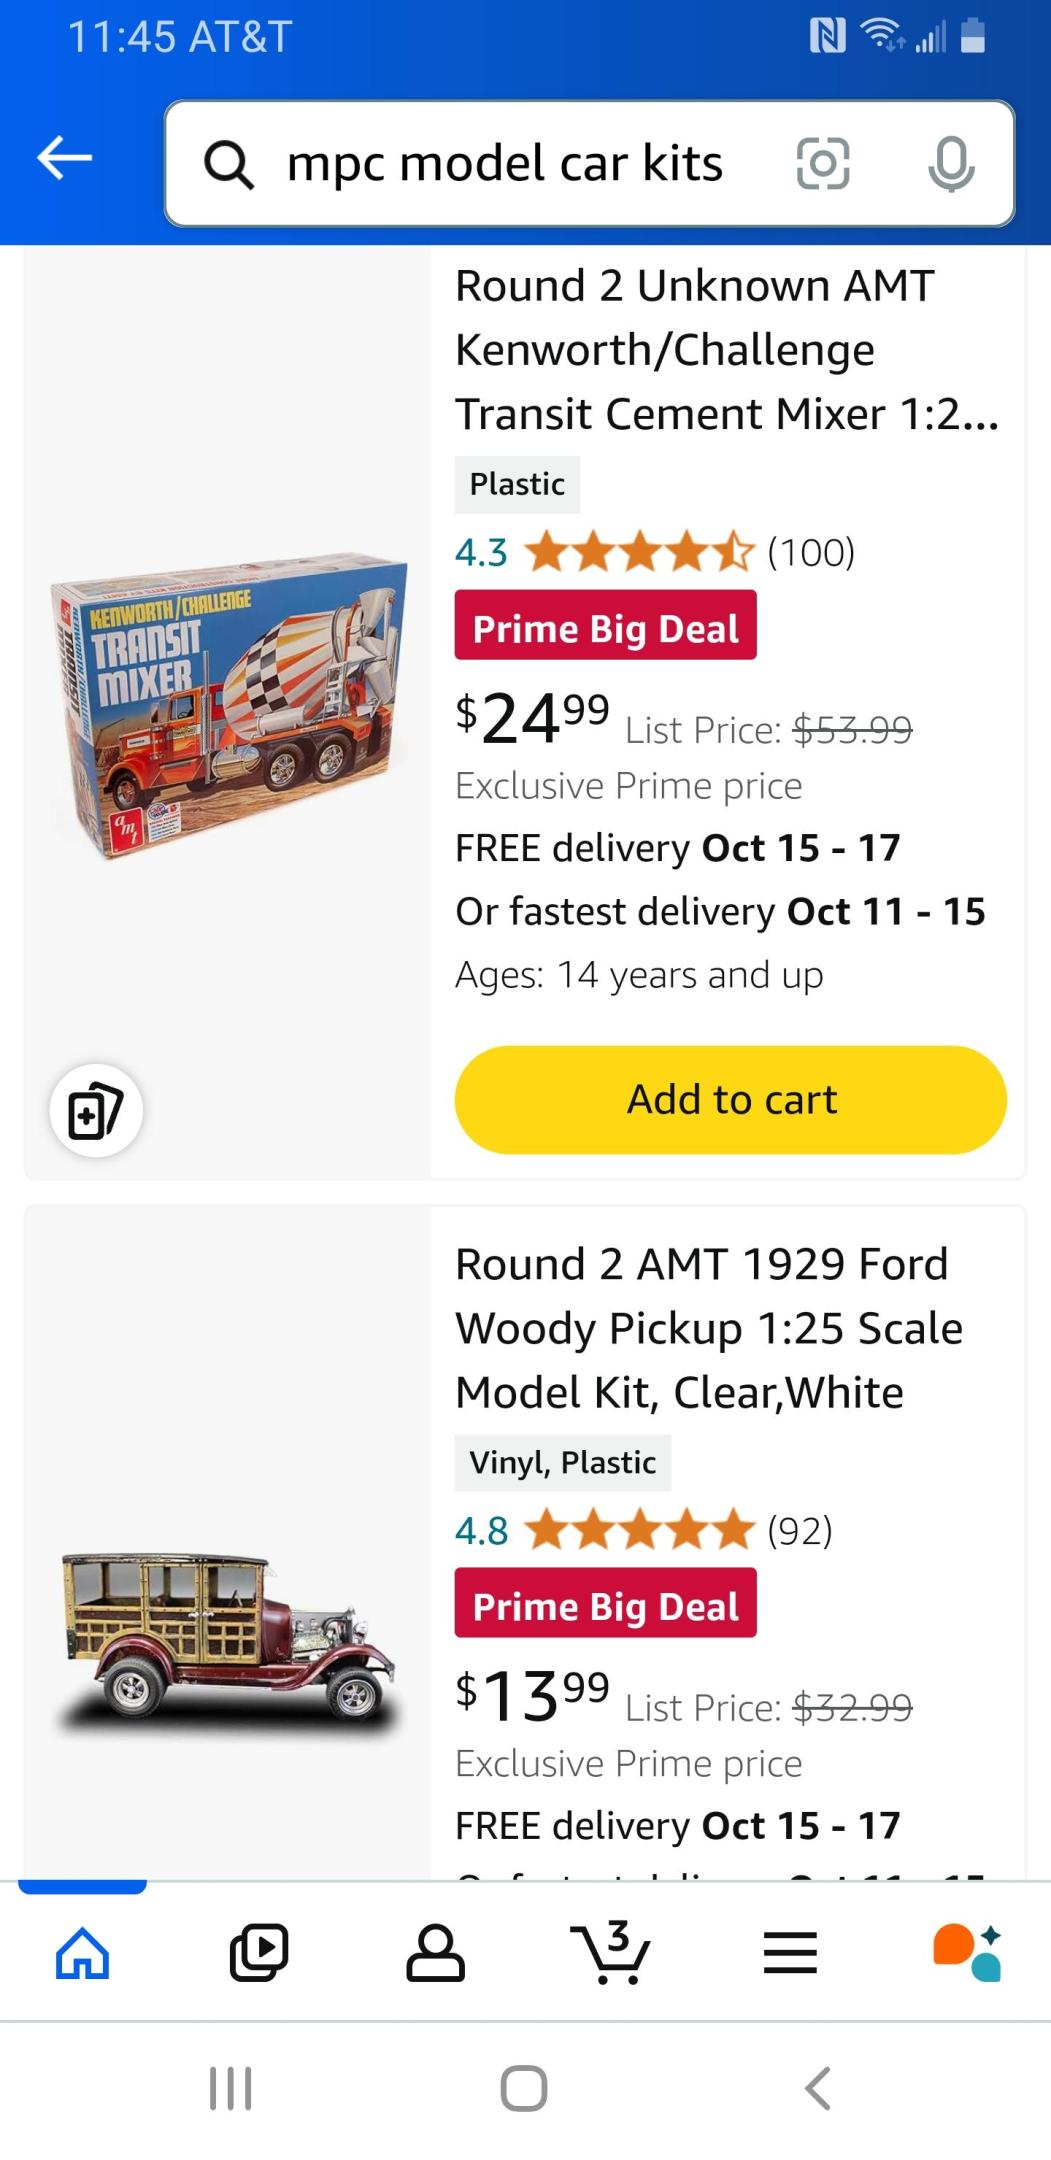The width and height of the screenshot is (1051, 2160).
Task: Launch the Rufus AI assistant icon
Action: [966, 1952]
